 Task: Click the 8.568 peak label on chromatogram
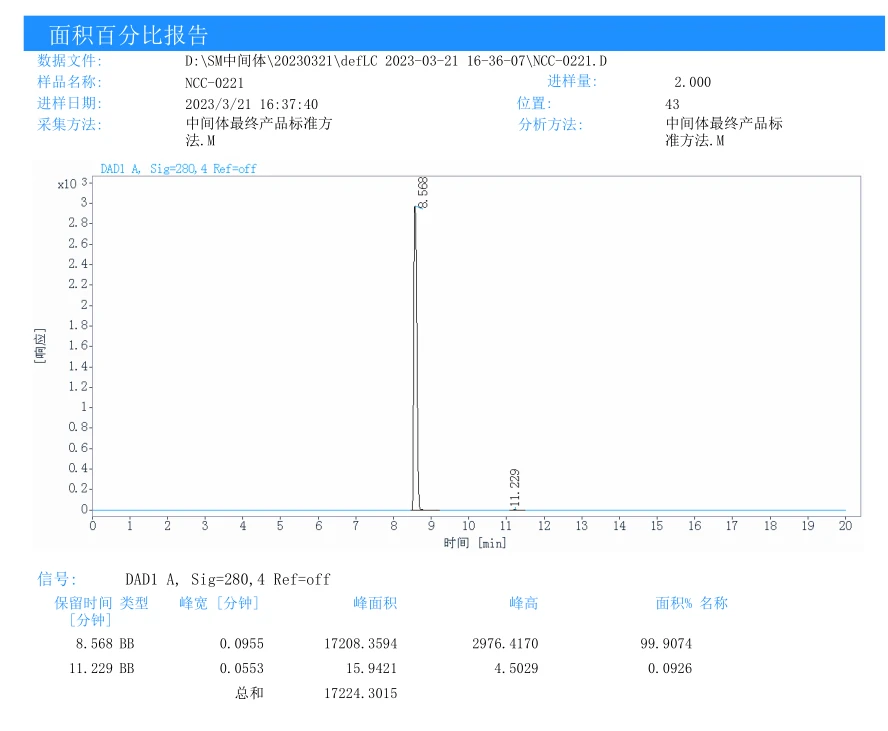pyautogui.click(x=423, y=193)
